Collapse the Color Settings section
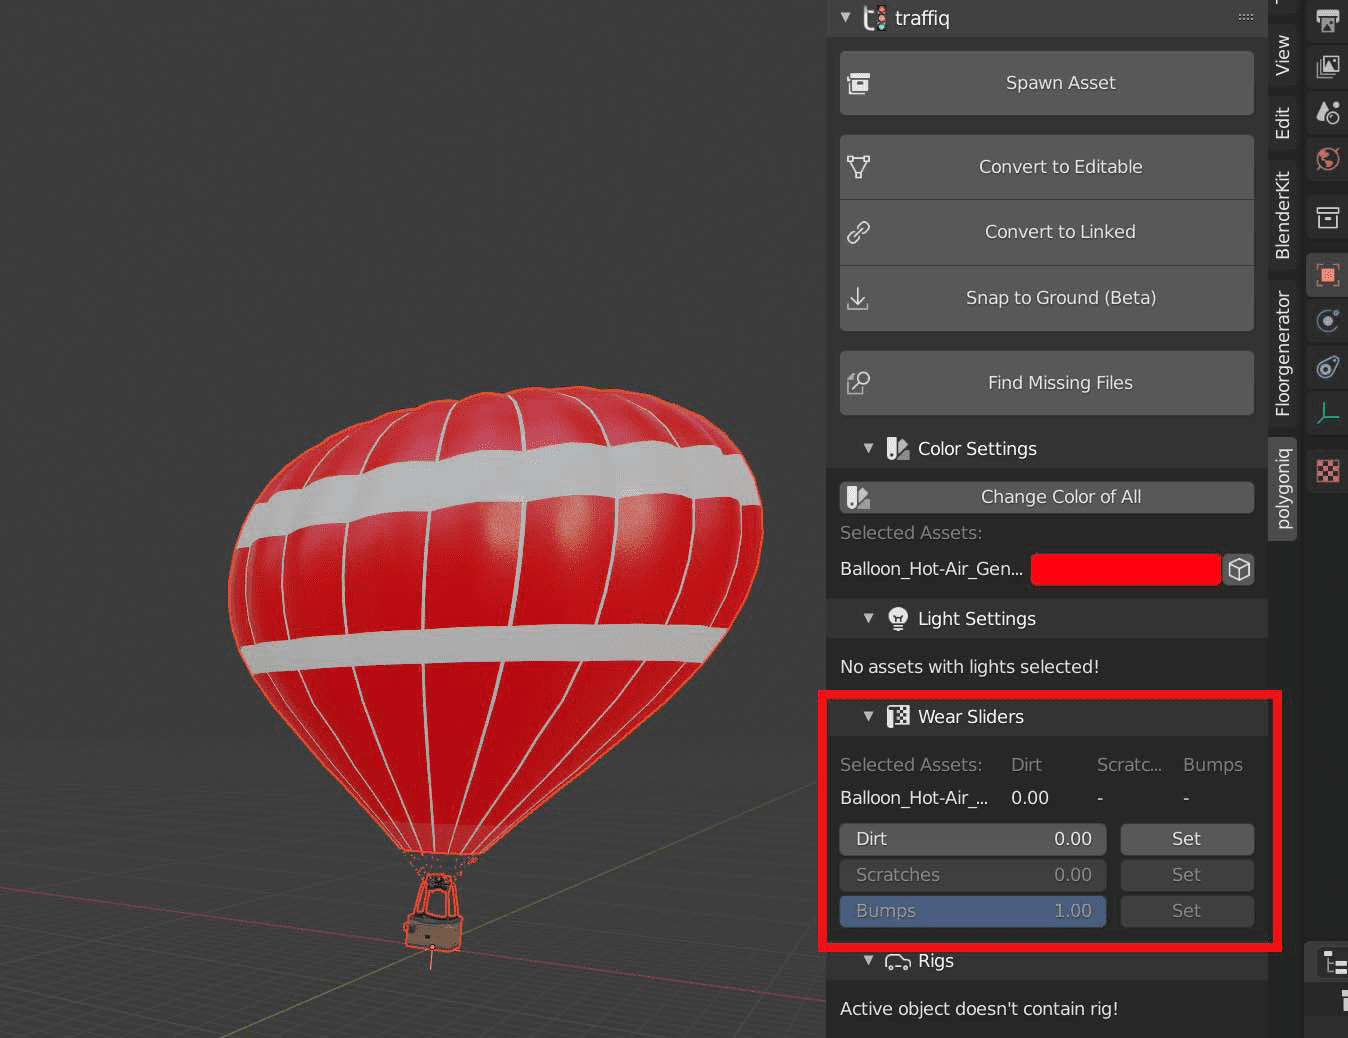Viewport: 1348px width, 1038px height. [868, 449]
